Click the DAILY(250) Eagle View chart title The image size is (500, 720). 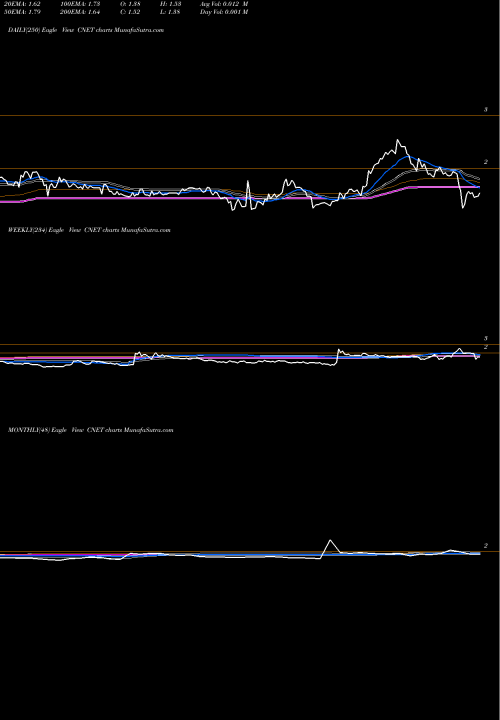(86, 30)
